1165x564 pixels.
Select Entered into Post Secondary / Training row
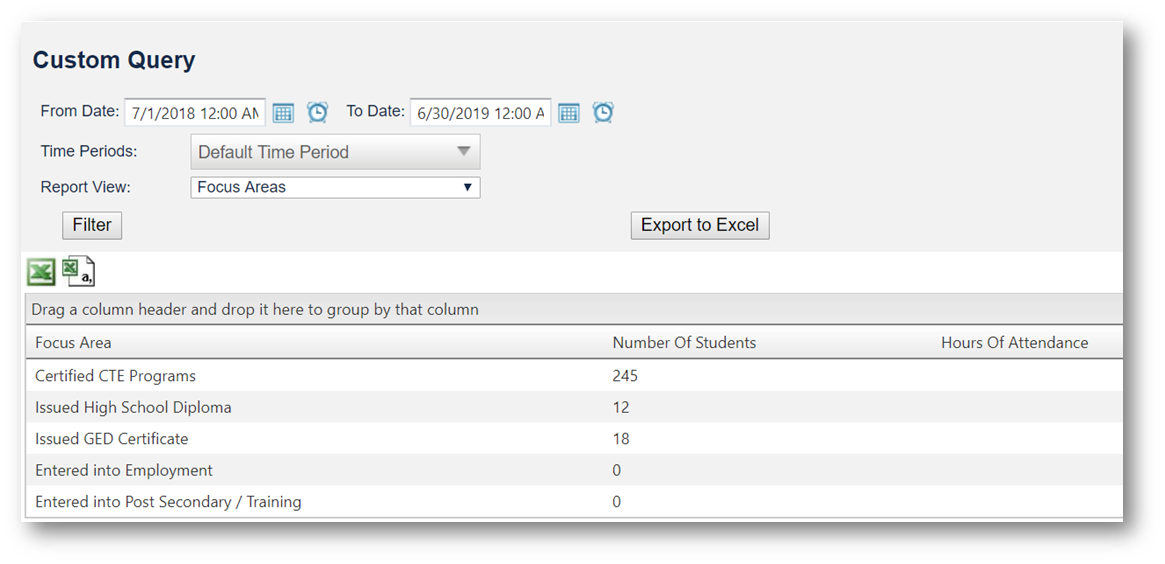tap(168, 501)
